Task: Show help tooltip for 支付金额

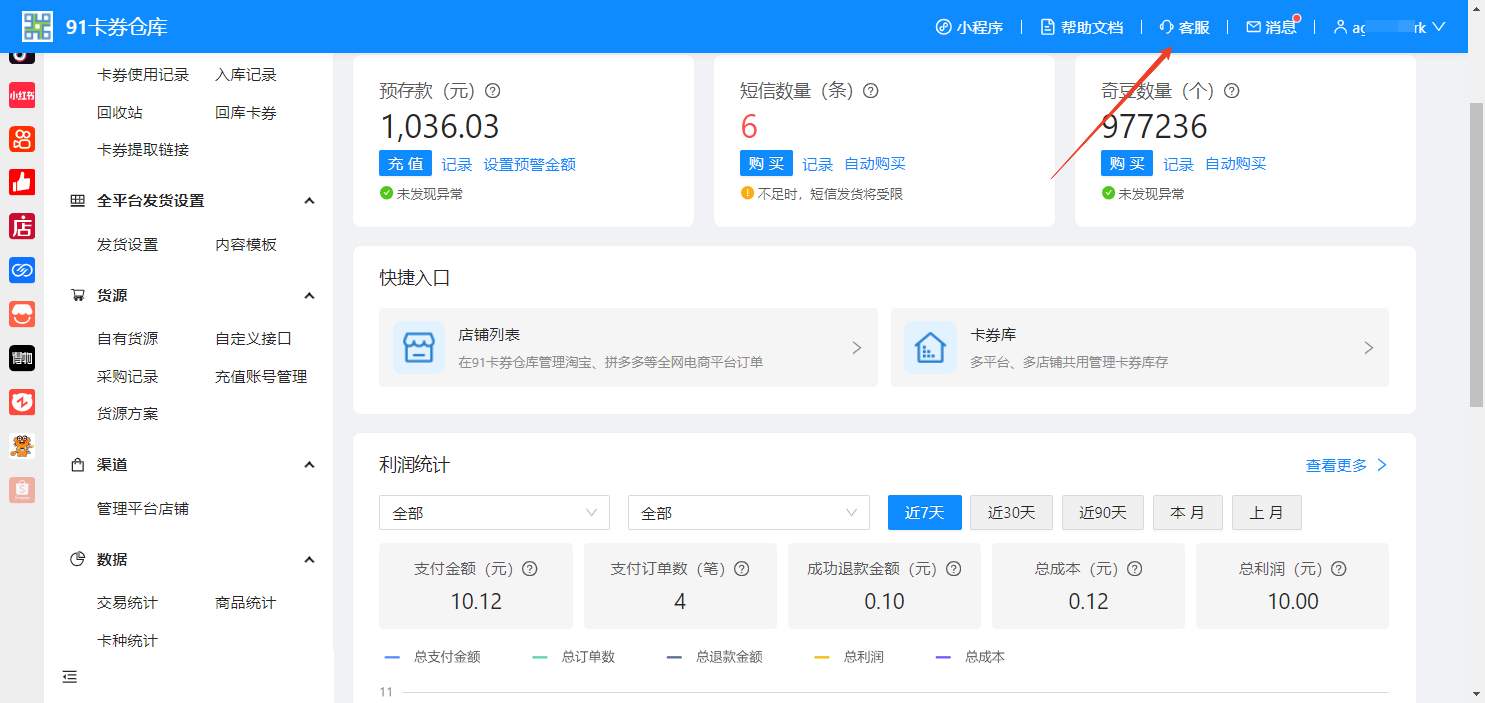Action: 530,569
